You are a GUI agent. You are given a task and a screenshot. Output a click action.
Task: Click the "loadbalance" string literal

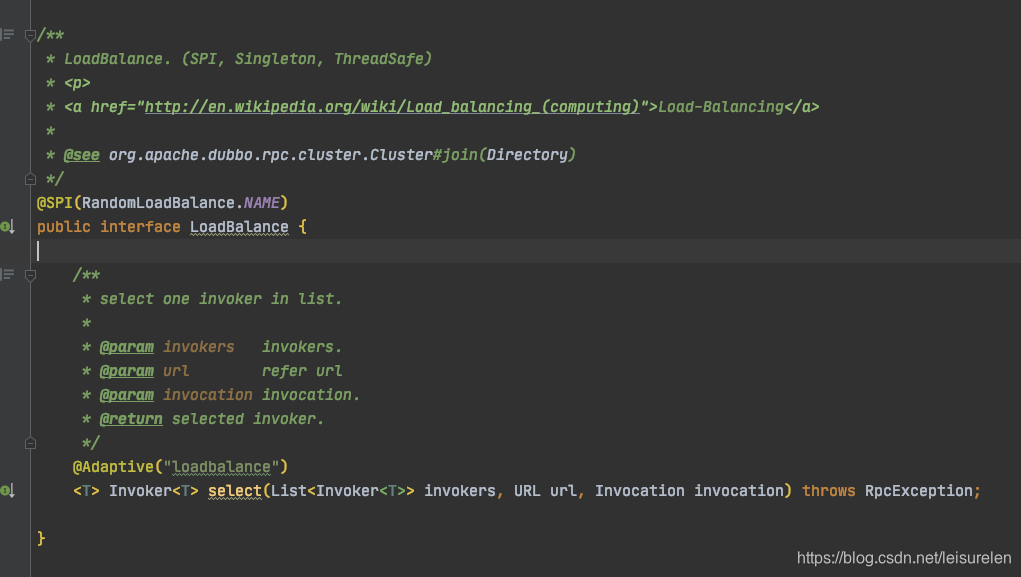221,467
